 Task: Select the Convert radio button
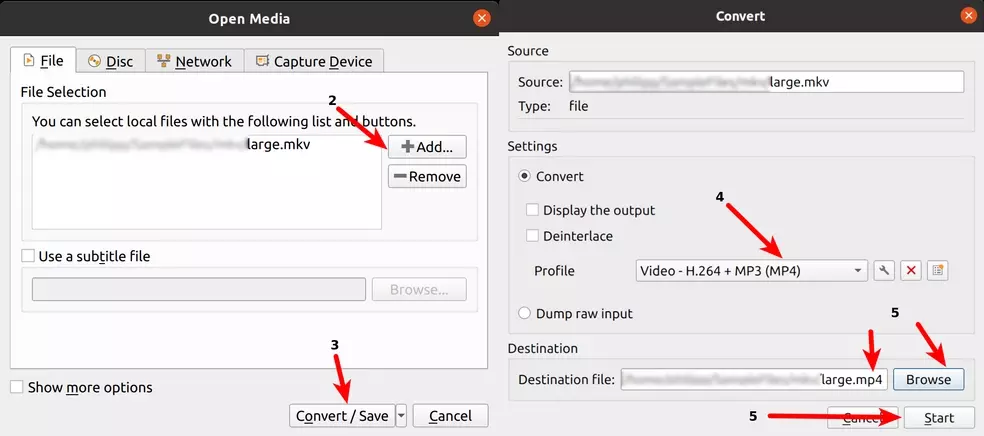click(x=524, y=176)
